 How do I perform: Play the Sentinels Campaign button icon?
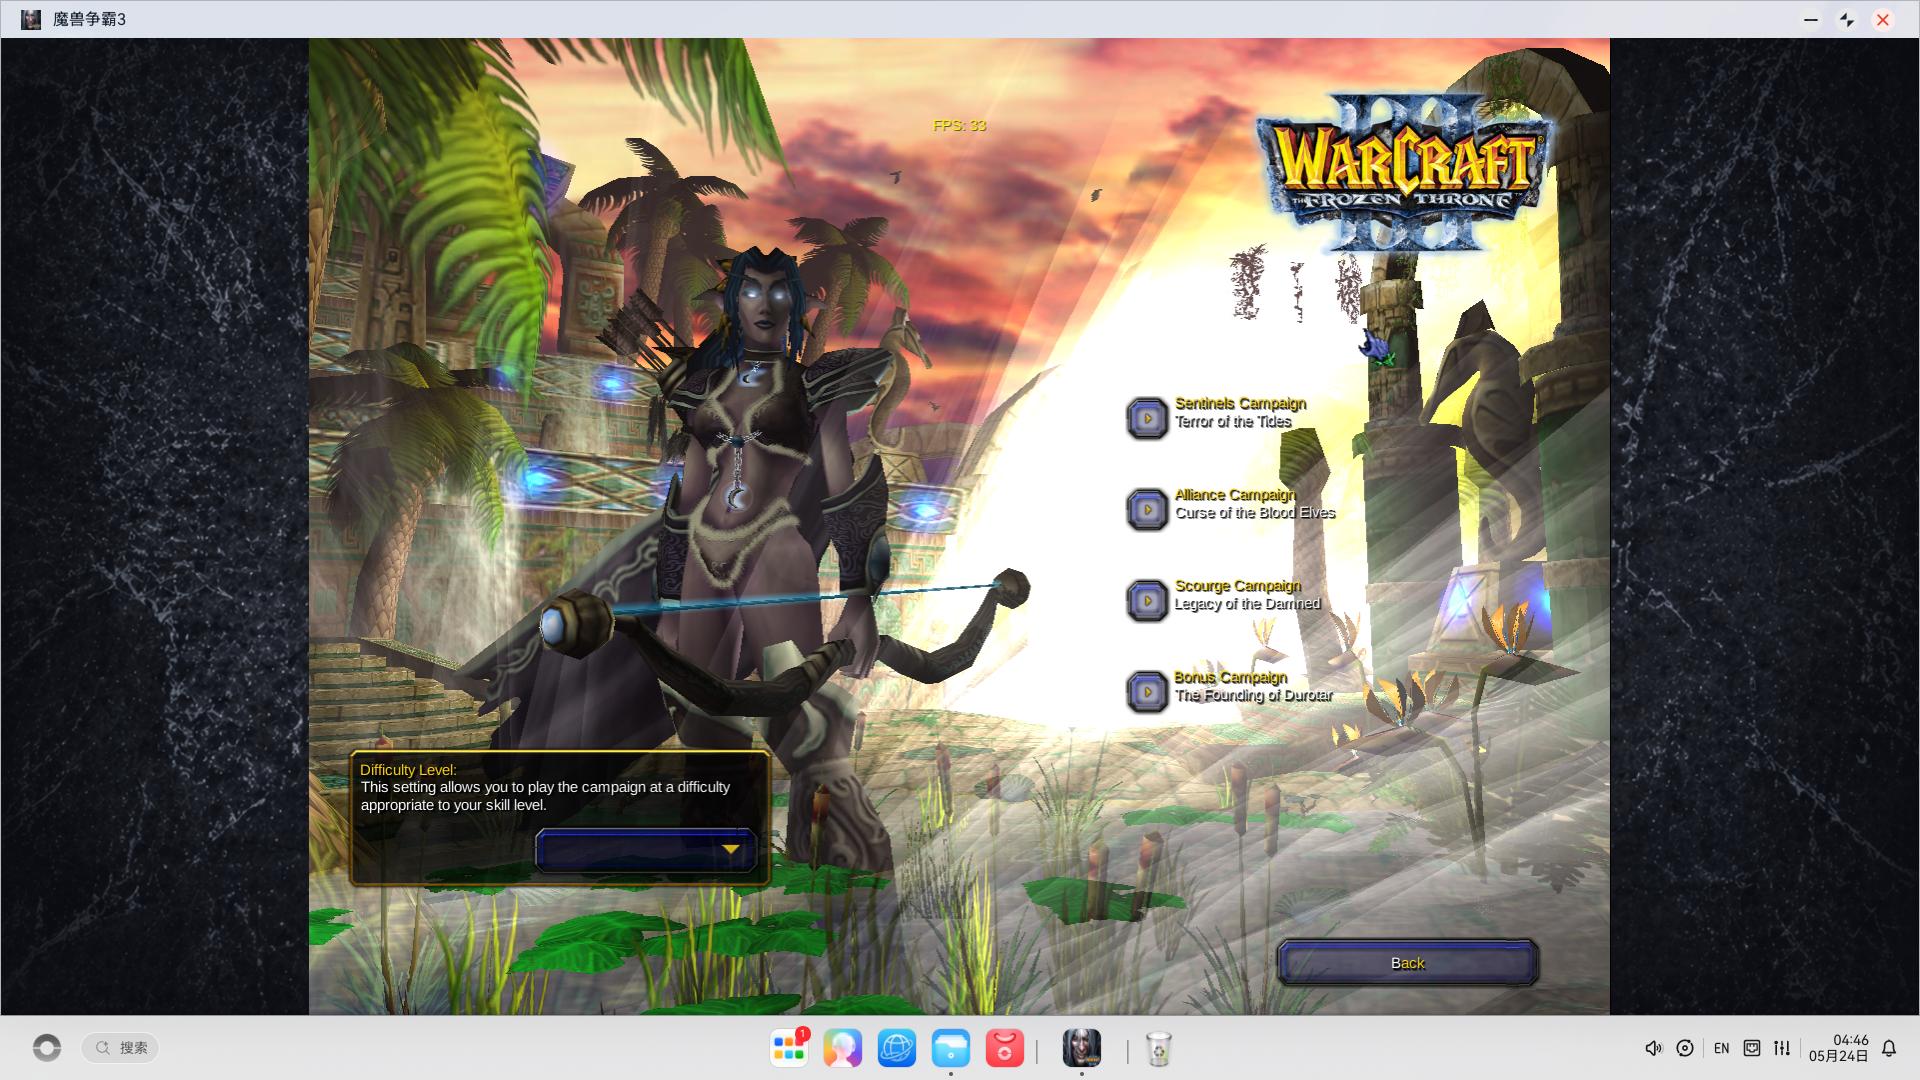(x=1147, y=418)
